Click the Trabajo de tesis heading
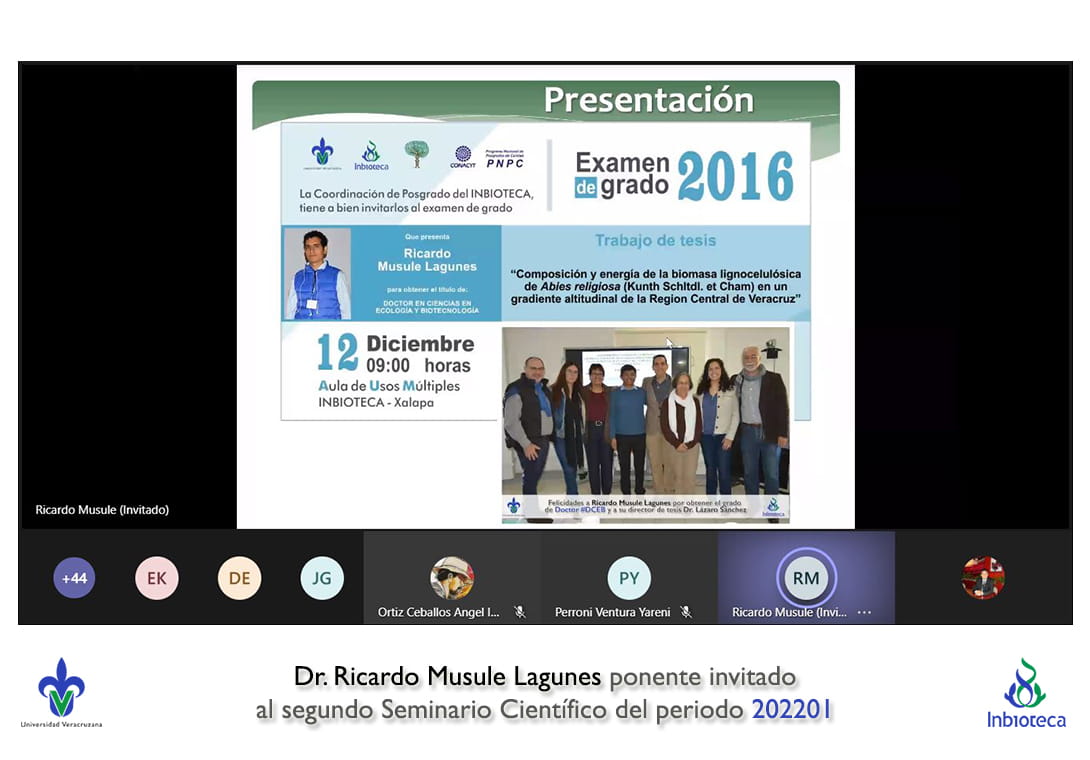The image size is (1090, 760). 655,241
